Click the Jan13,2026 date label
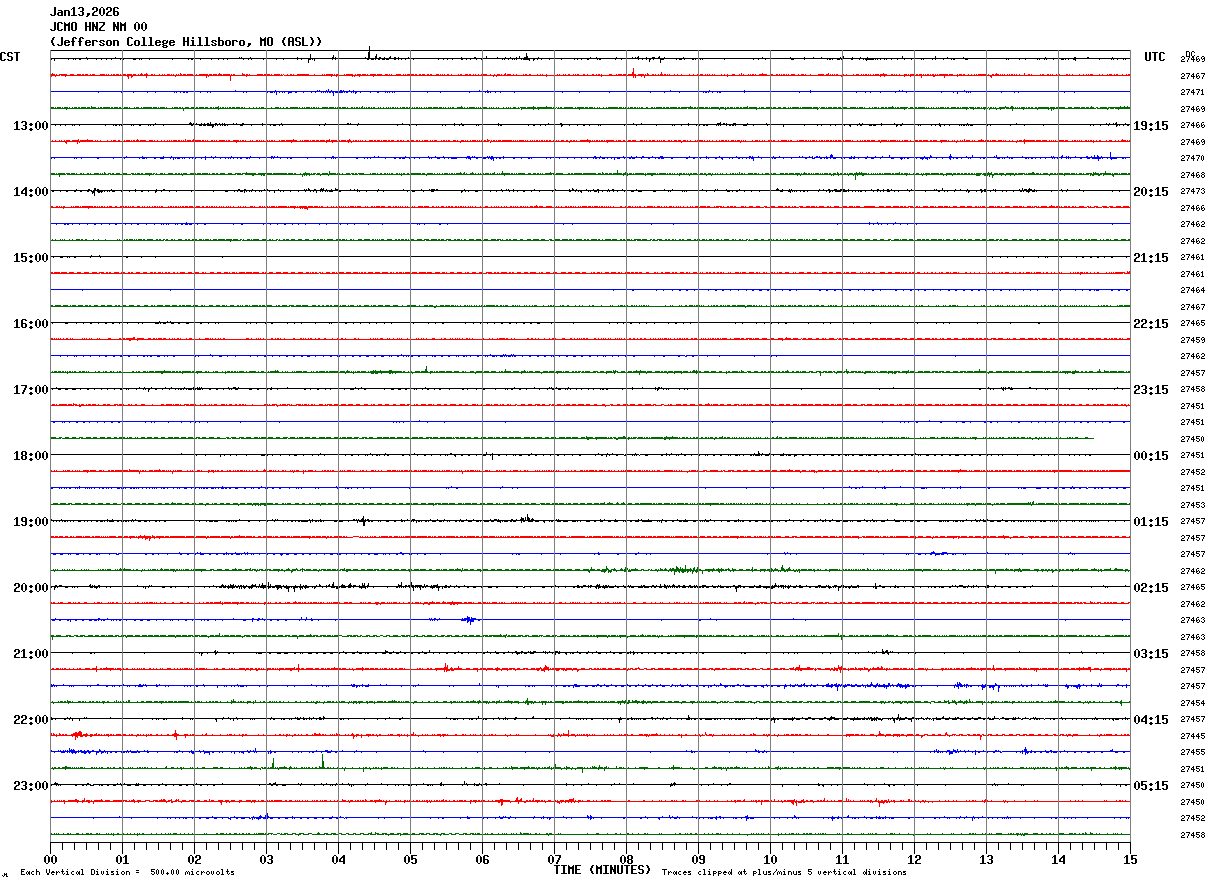1210x886 pixels. (85, 12)
